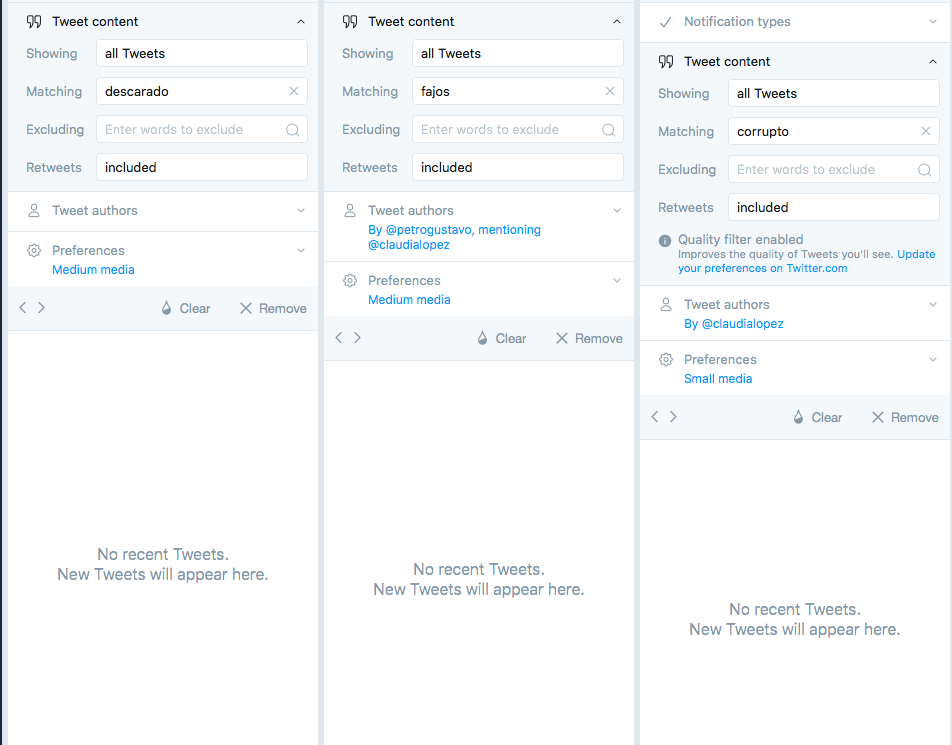Move descarado column right with arrow

pyautogui.click(x=41, y=308)
